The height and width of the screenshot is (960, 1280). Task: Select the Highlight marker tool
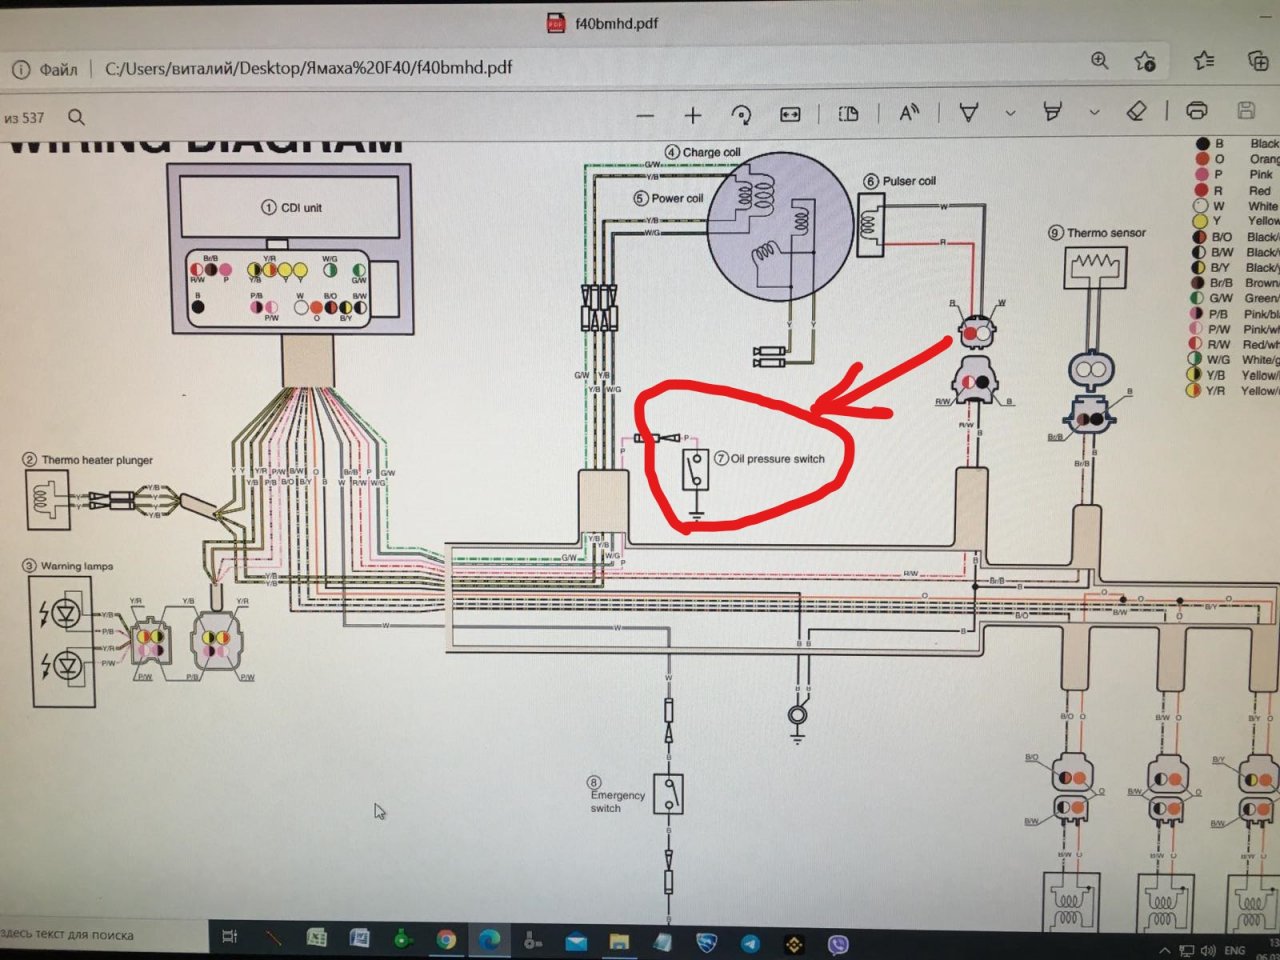1052,111
